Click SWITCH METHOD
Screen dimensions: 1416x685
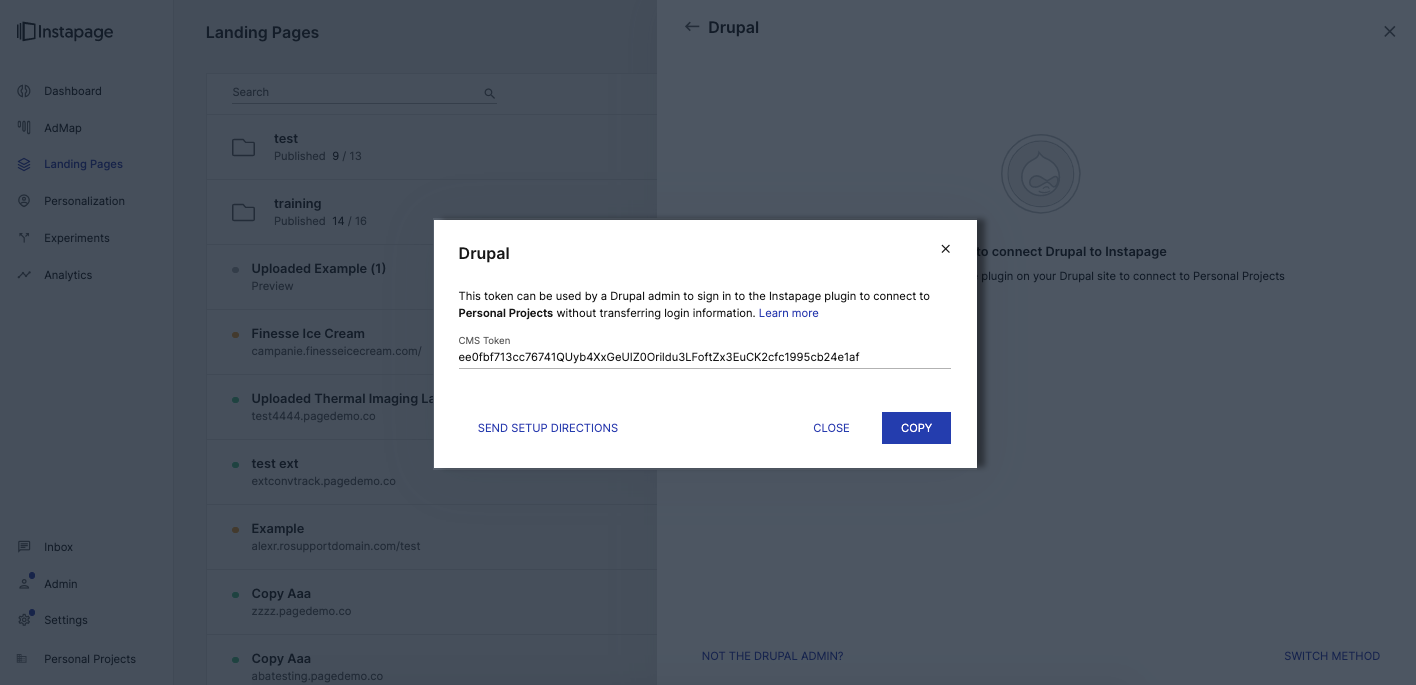tap(1332, 656)
